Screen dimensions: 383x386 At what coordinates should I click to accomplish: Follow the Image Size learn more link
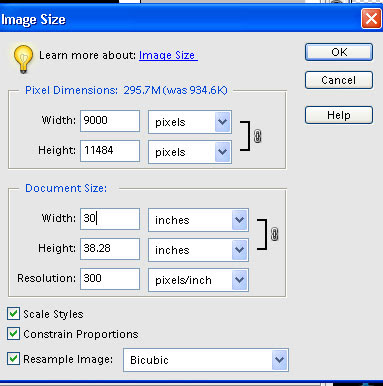pyautogui.click(x=168, y=55)
